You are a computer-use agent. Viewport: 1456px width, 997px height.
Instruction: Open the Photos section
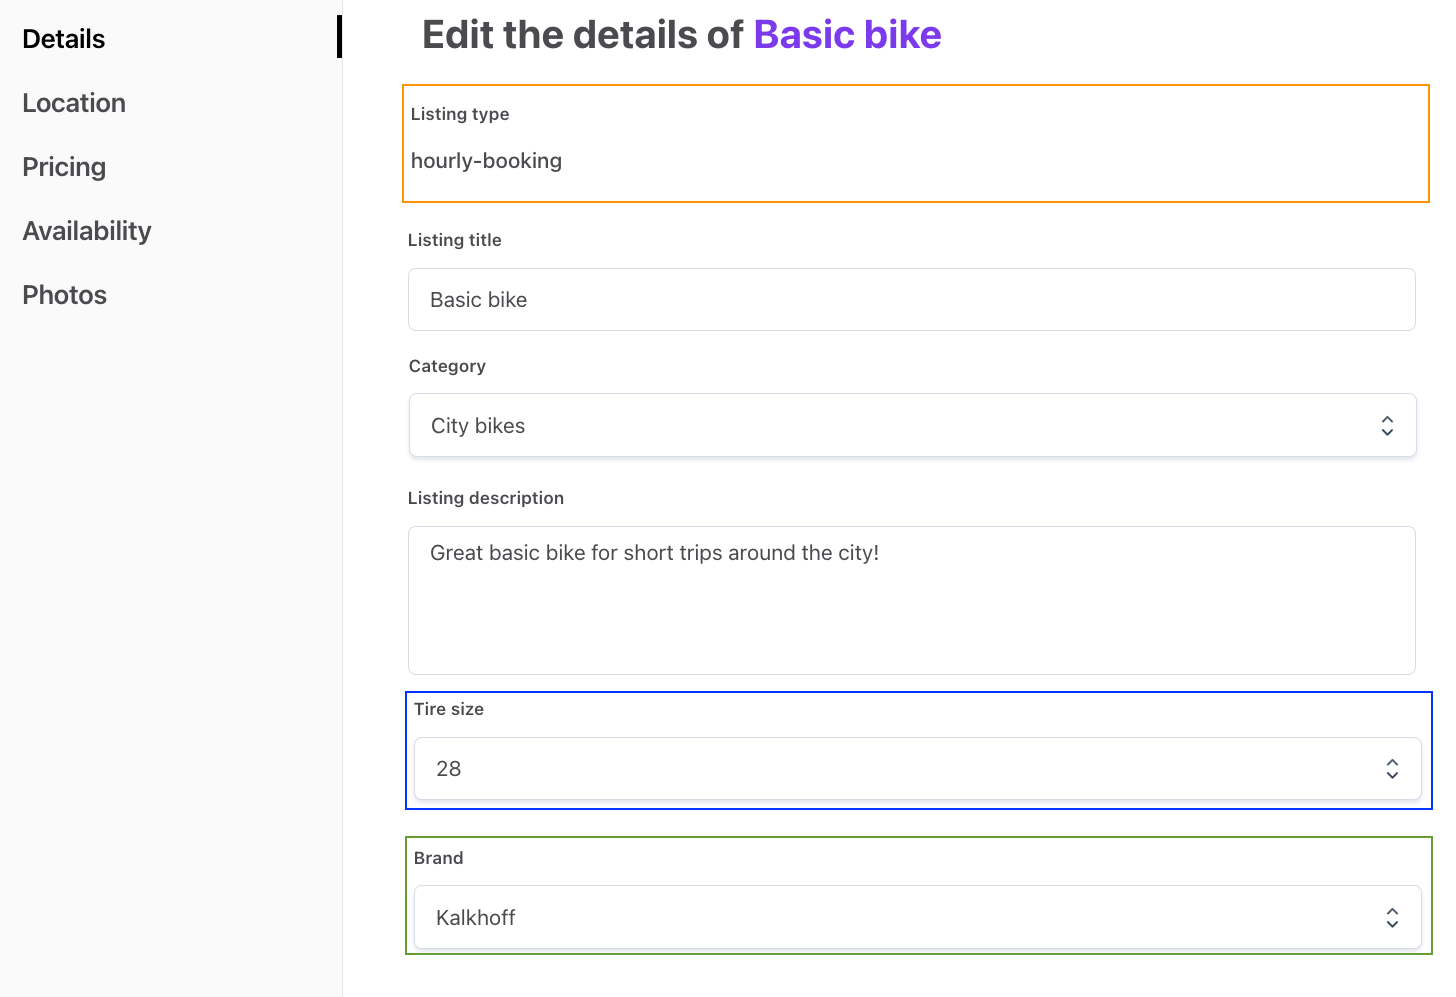click(64, 294)
